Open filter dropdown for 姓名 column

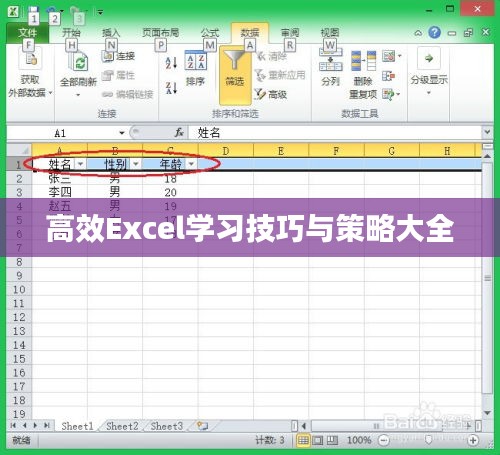80,164
